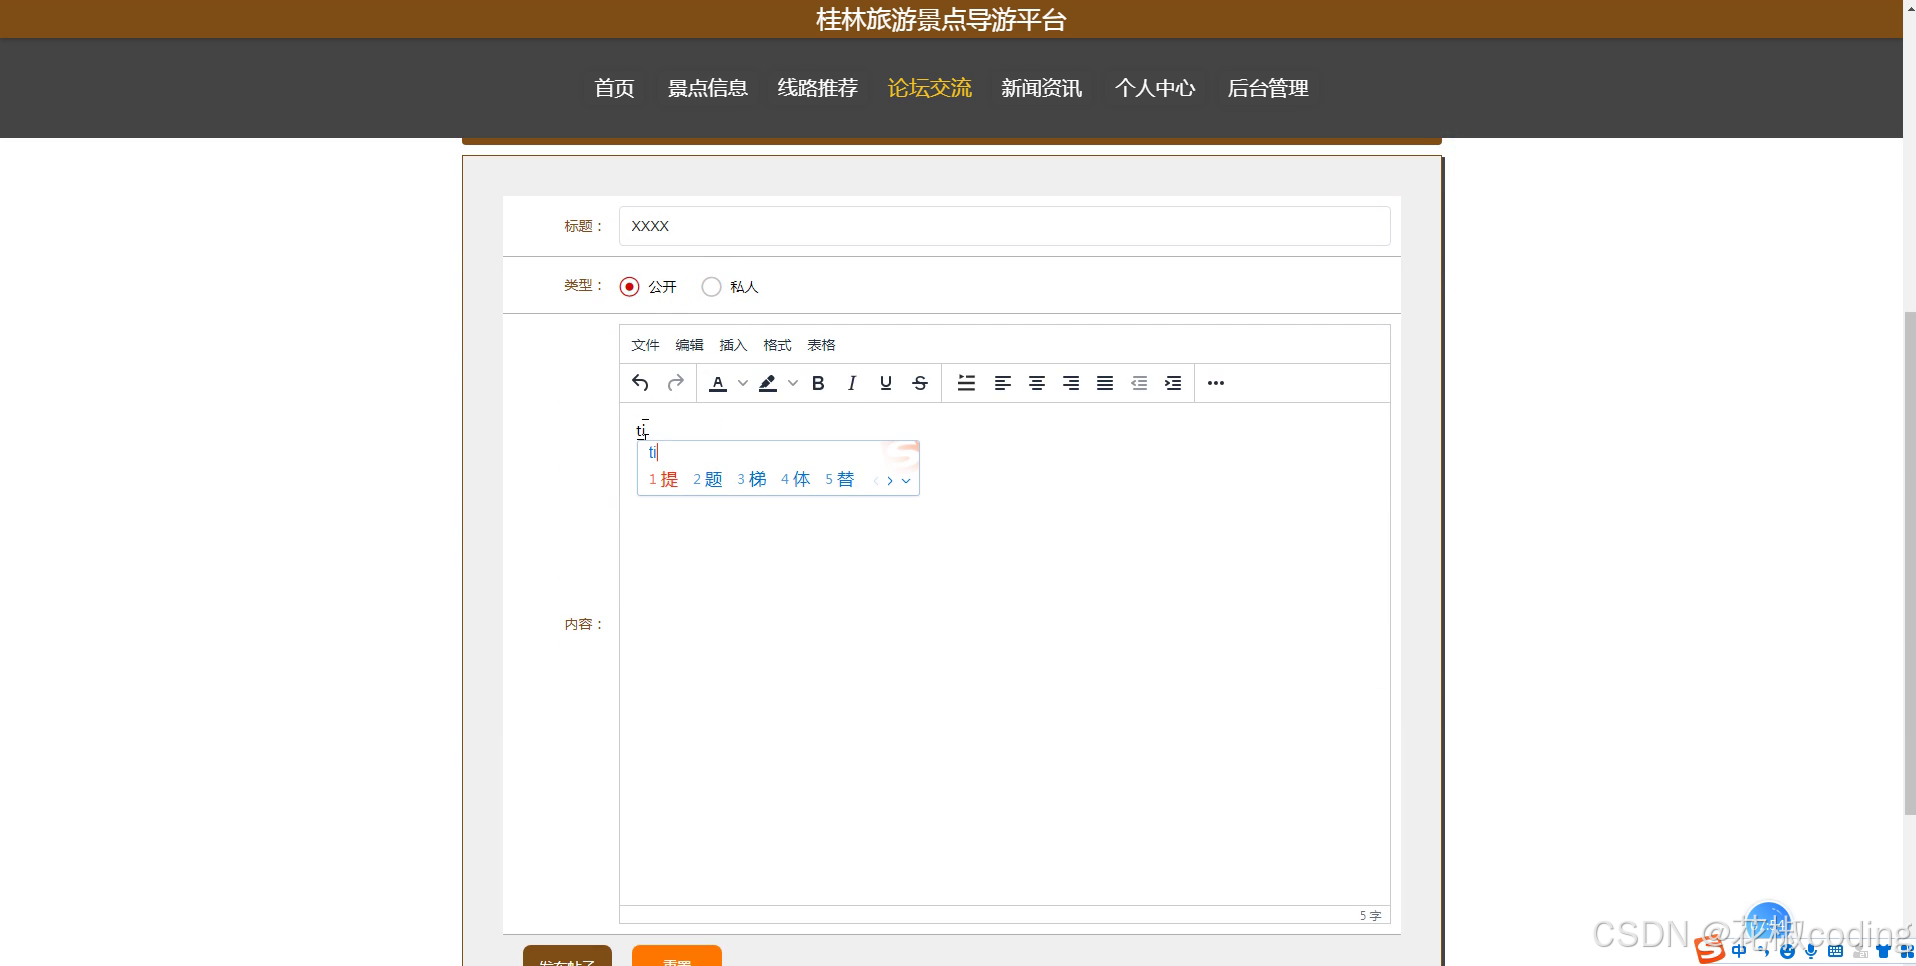The image size is (1916, 966).
Task: Pick a font color from the A swatch
Action: [x=718, y=383]
